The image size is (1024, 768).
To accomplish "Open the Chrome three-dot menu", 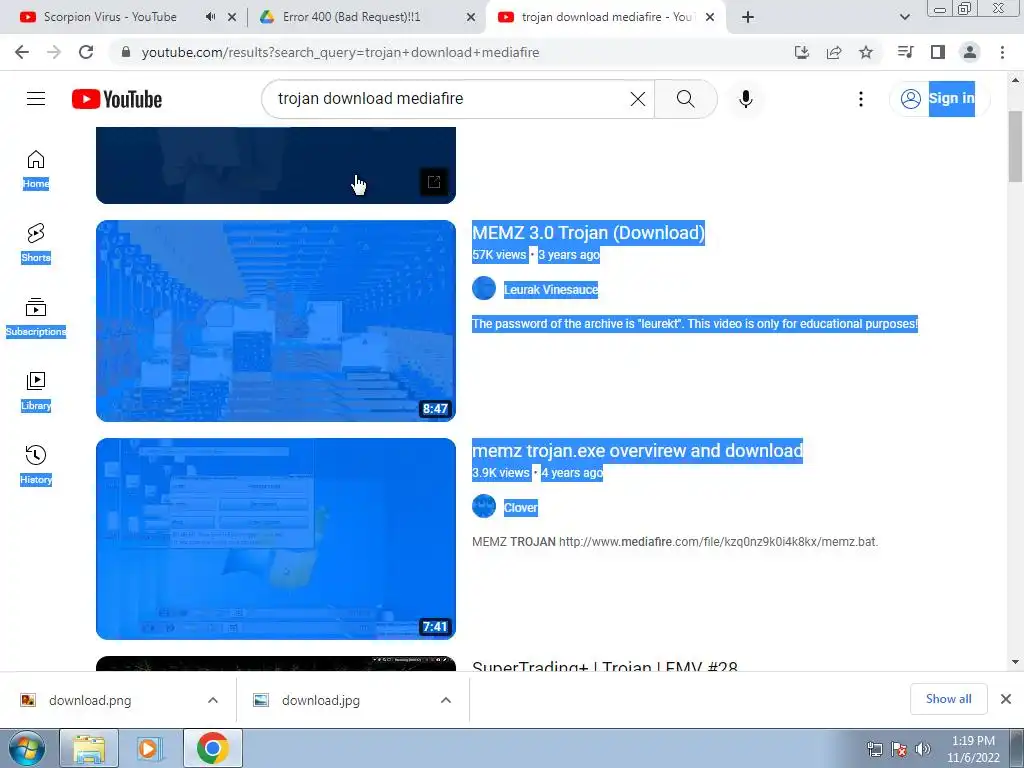I will 1002,52.
